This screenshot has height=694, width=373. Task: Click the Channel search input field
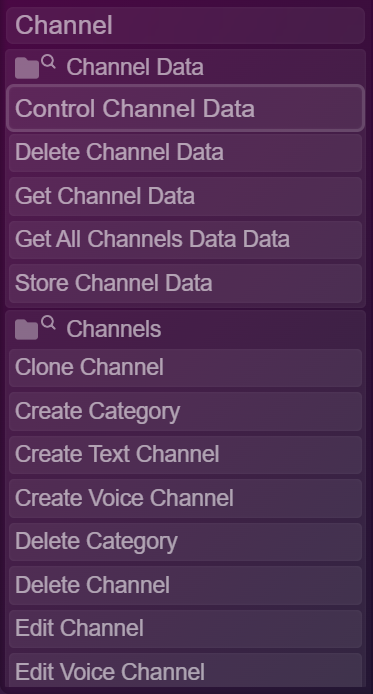click(x=185, y=25)
